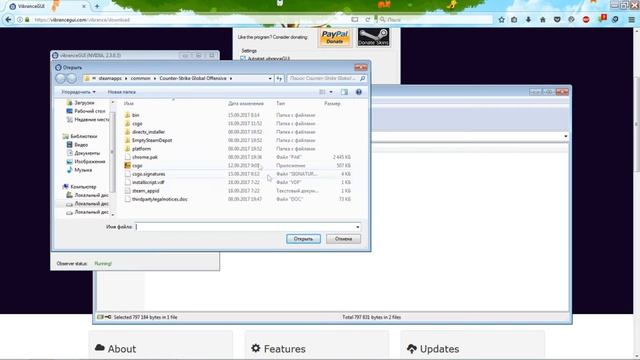
Task: Click the Pocket icon in Firefox toolbar
Action: [x=557, y=20]
